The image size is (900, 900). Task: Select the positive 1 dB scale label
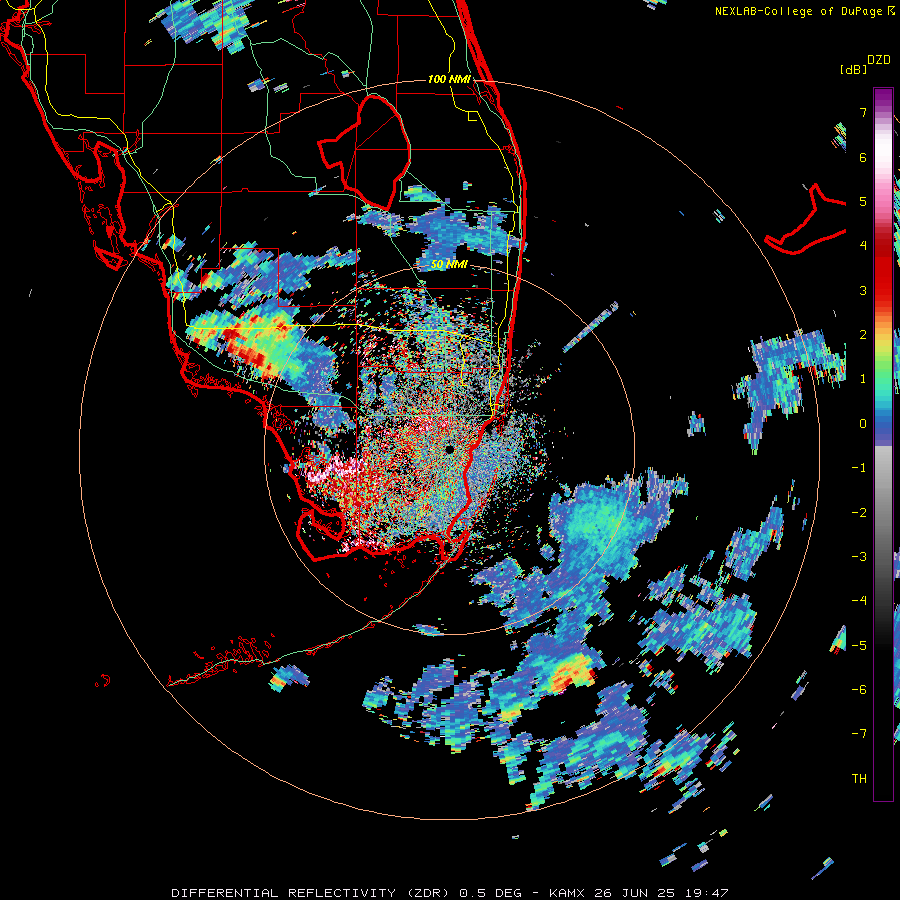pyautogui.click(x=863, y=379)
